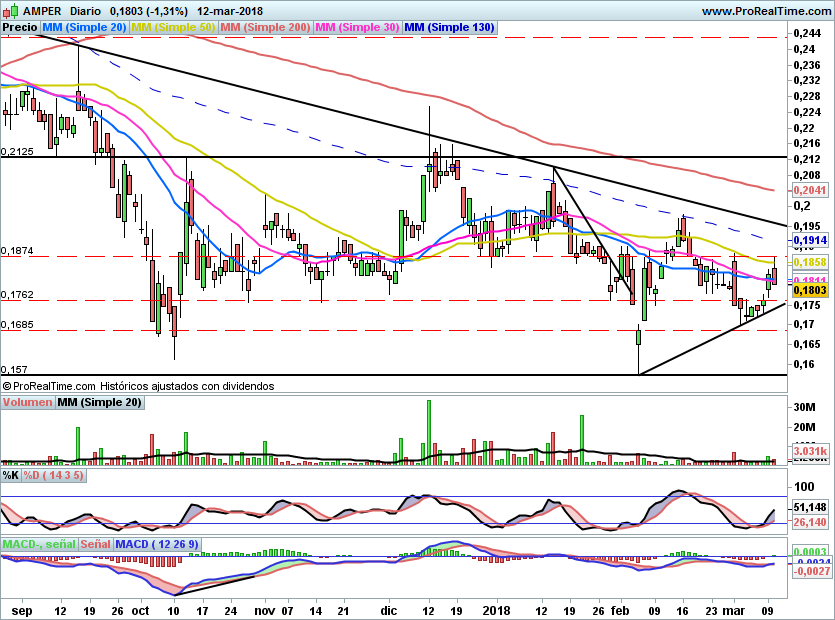Click the -0,0027 MACD value tag
The height and width of the screenshot is (620, 835).
point(812,571)
